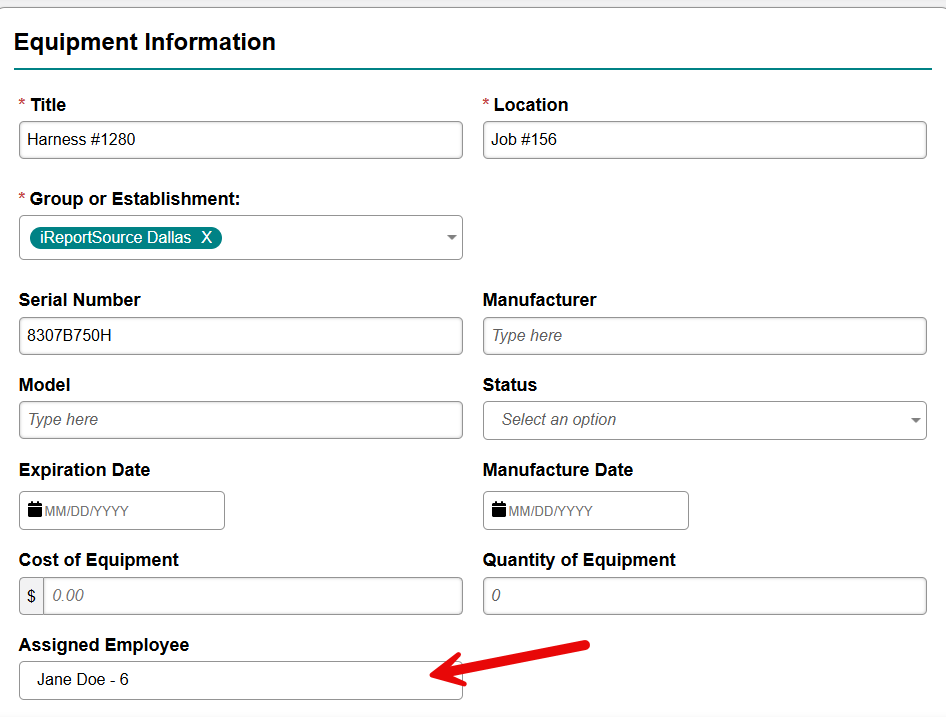Open the Manufacture Date calendar icon
Screen dimensions: 946x717
(499, 510)
